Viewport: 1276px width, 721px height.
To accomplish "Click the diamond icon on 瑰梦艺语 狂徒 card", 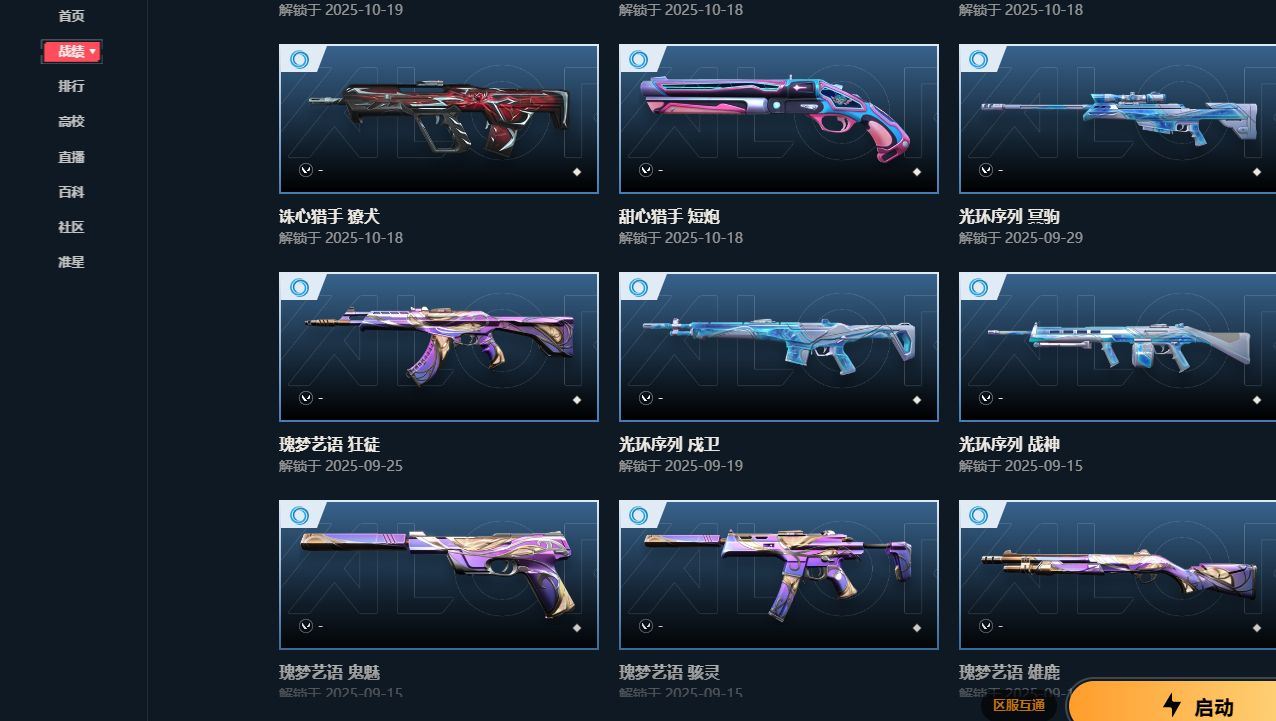I will [577, 400].
